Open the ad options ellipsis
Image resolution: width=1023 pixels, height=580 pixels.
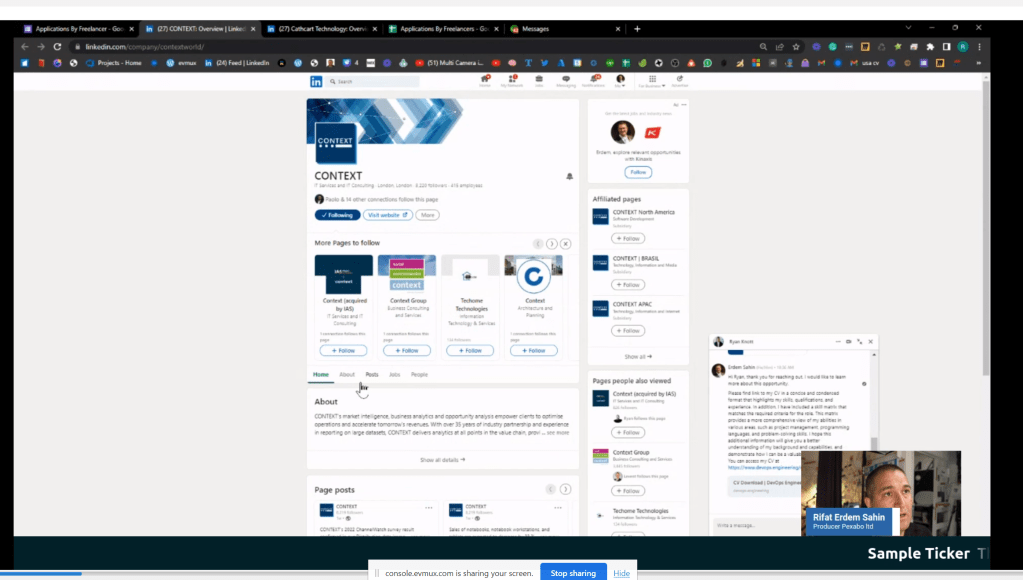click(x=684, y=105)
